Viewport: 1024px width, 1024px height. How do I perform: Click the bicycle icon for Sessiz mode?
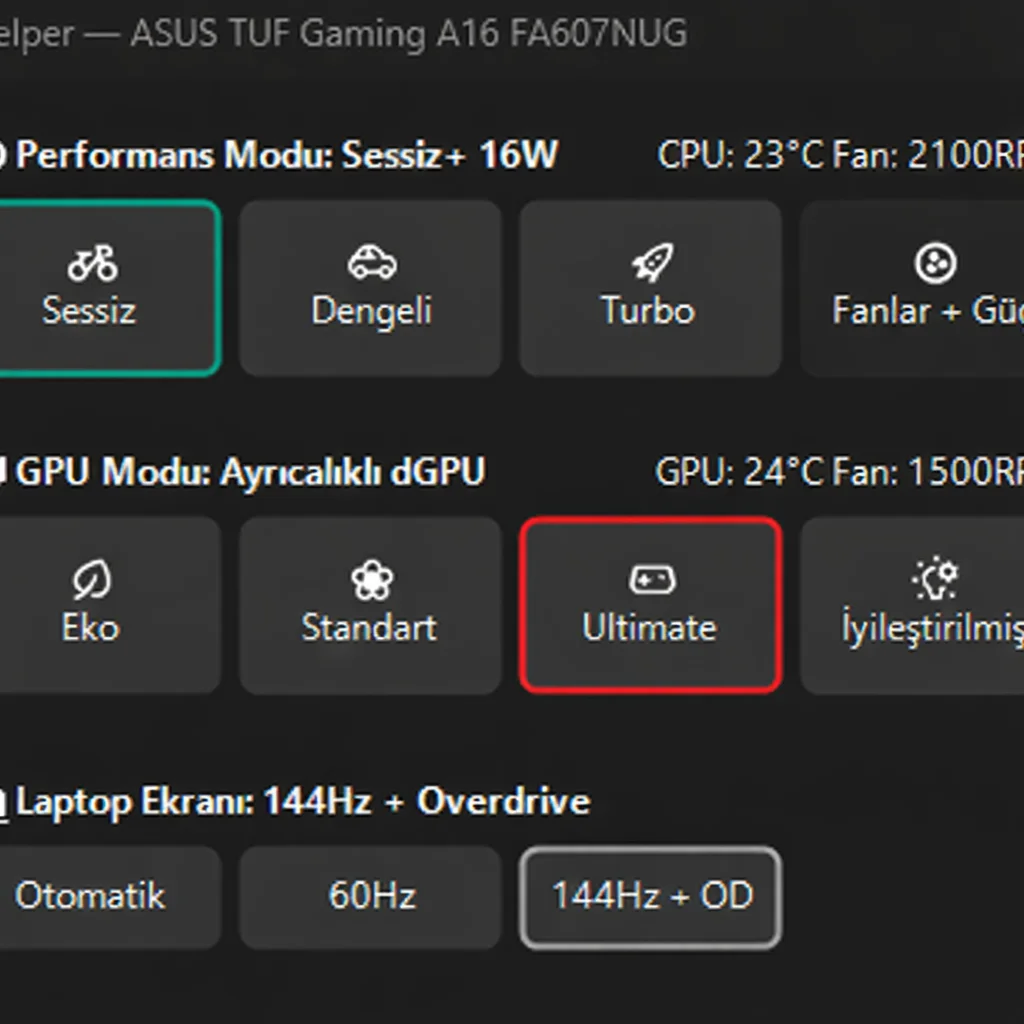click(92, 264)
